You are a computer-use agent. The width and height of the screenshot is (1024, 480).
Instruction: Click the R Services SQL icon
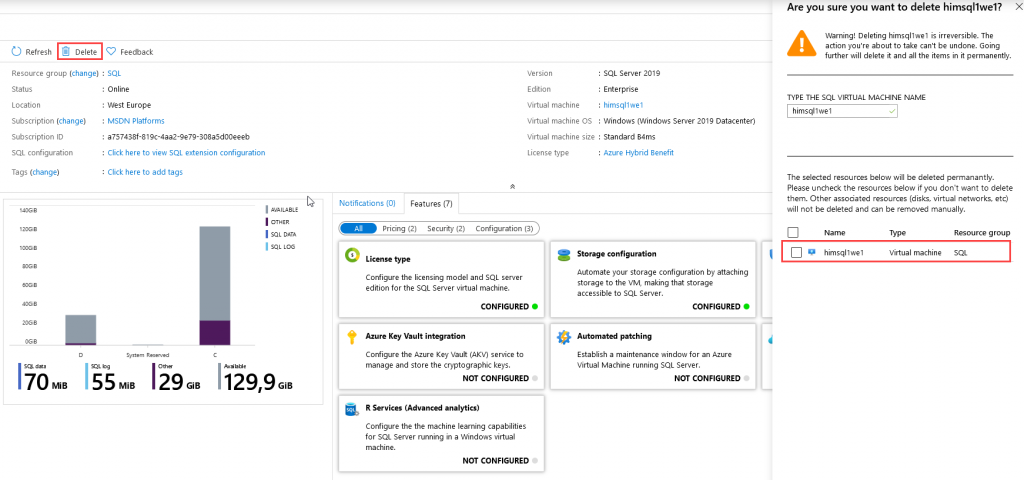(x=352, y=409)
